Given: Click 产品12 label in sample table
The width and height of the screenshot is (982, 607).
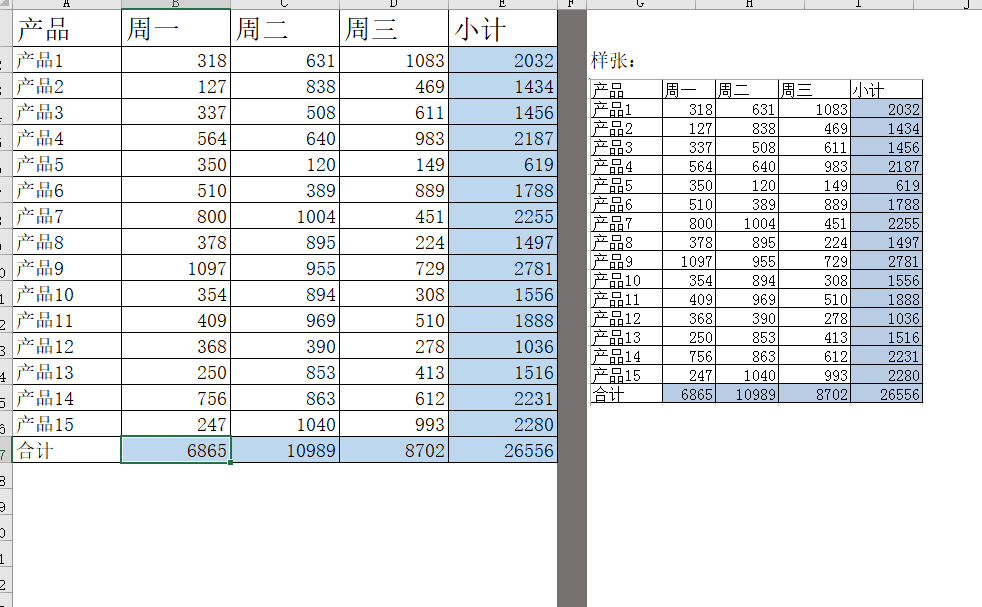Looking at the screenshot, I should tap(626, 318).
